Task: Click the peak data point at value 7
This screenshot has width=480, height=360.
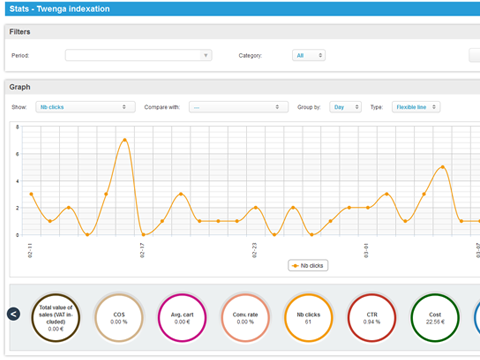Action: coord(125,140)
